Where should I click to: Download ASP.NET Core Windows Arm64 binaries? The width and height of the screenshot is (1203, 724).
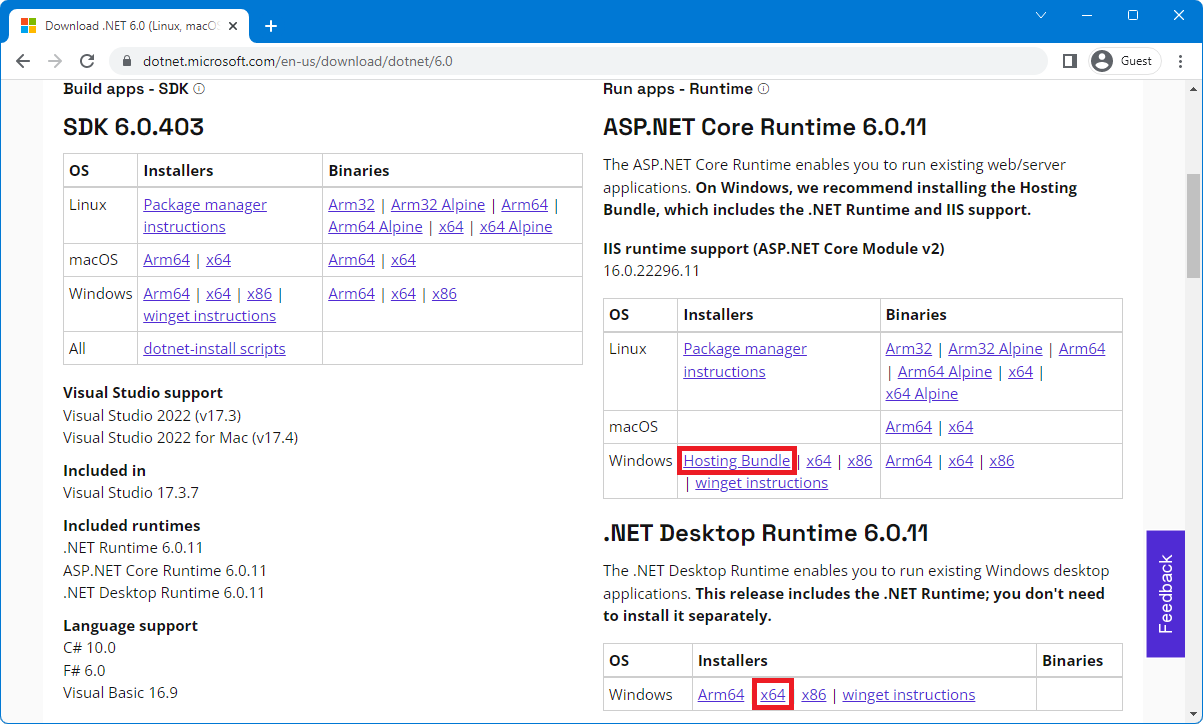pyautogui.click(x=908, y=460)
